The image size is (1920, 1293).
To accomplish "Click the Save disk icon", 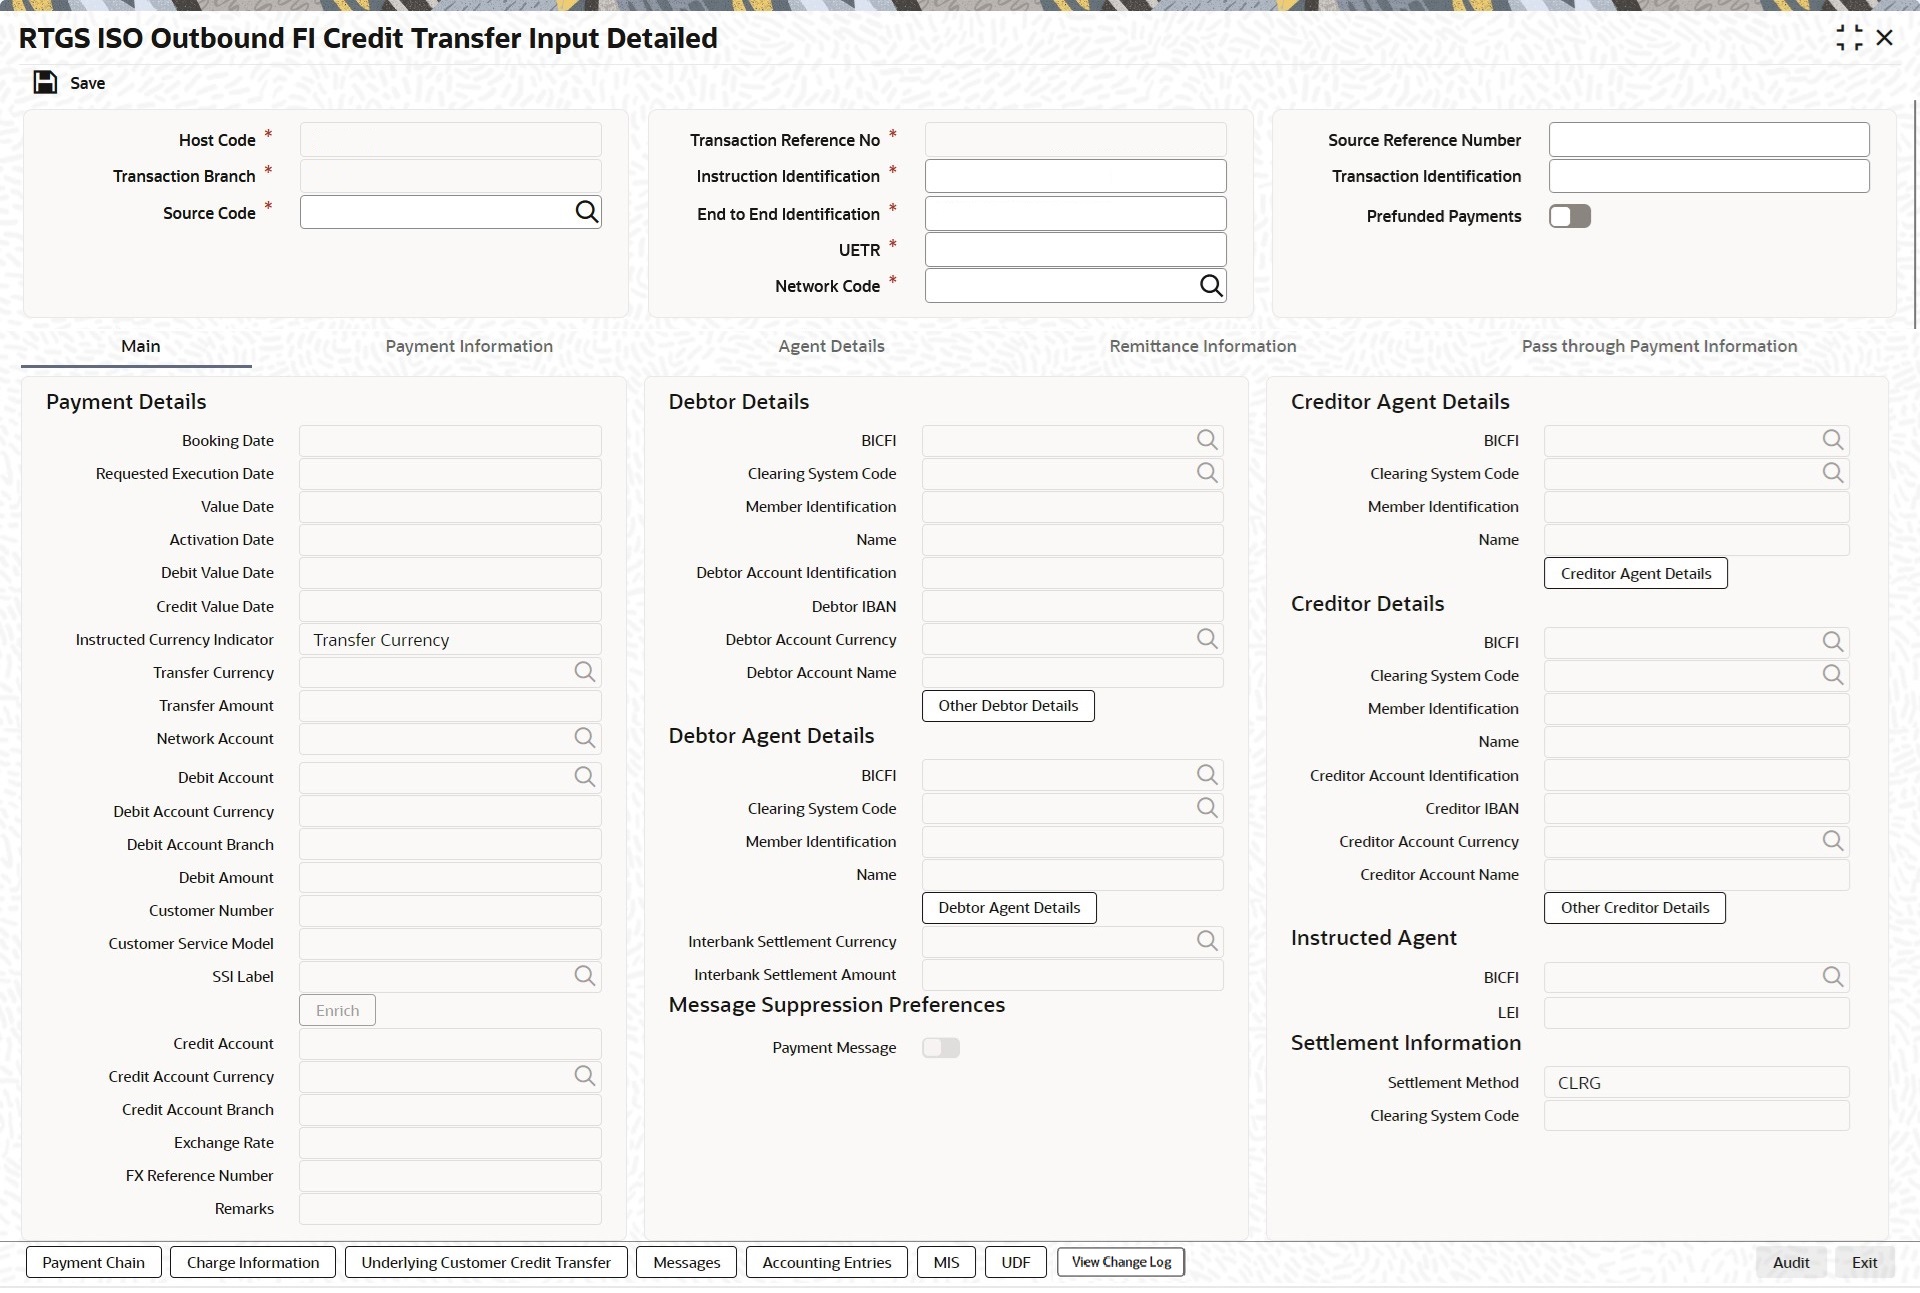I will [x=45, y=82].
